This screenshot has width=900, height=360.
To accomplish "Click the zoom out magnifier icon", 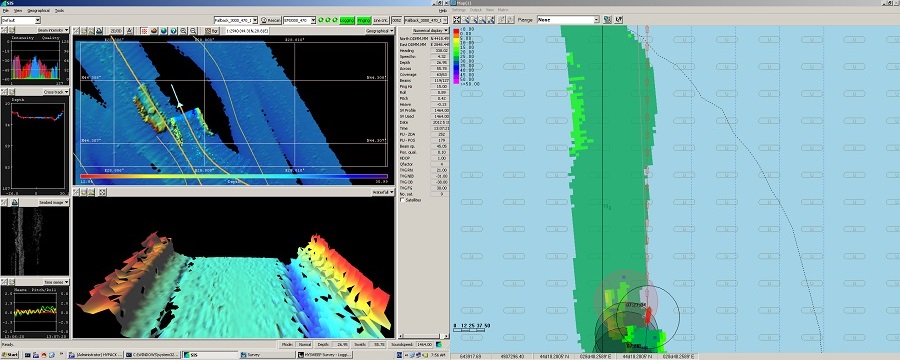I will pyautogui.click(x=193, y=30).
